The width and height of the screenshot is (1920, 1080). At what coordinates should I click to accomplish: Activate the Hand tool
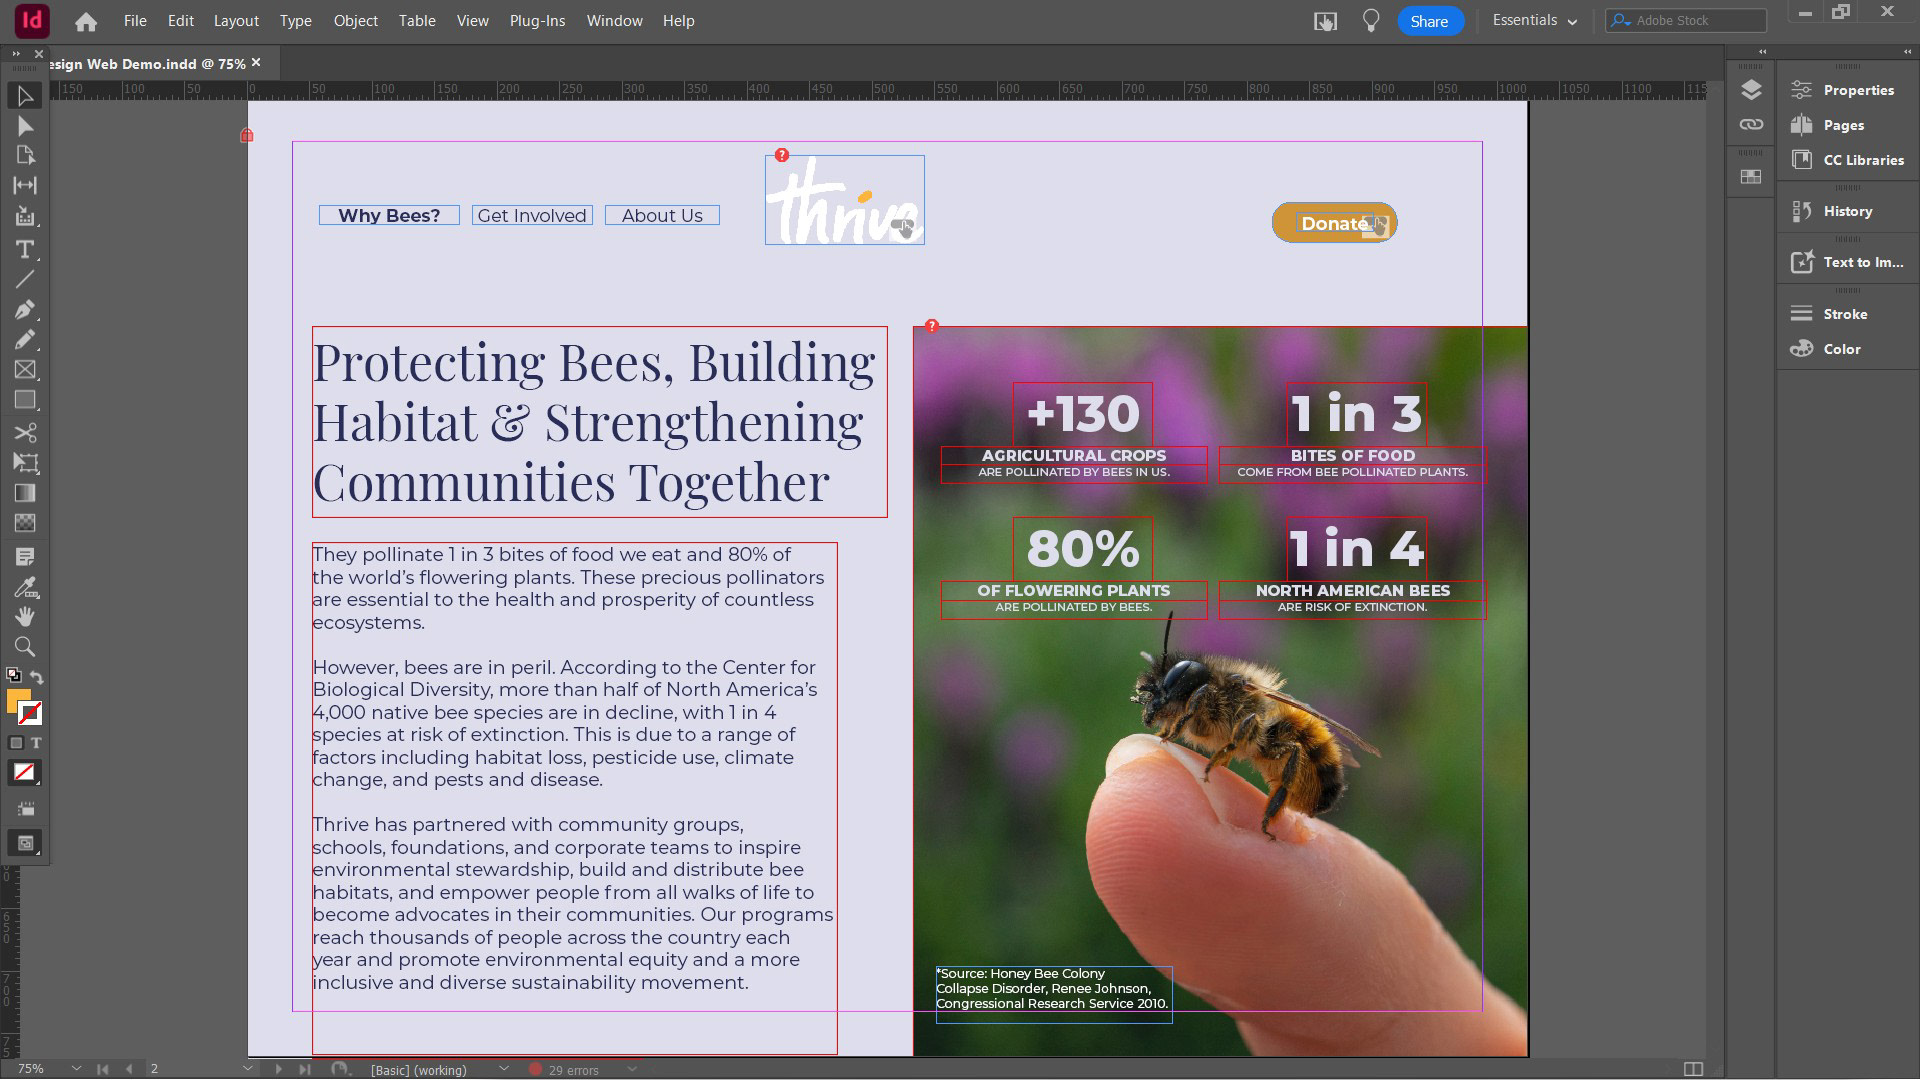(x=25, y=617)
